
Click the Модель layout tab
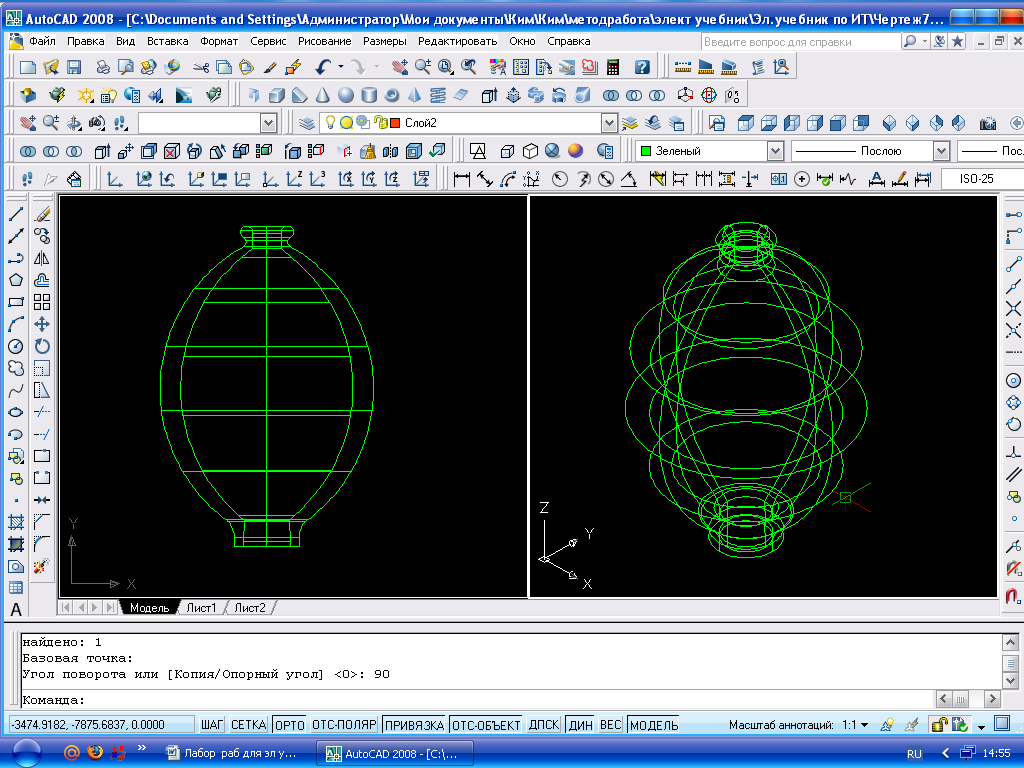coord(149,608)
